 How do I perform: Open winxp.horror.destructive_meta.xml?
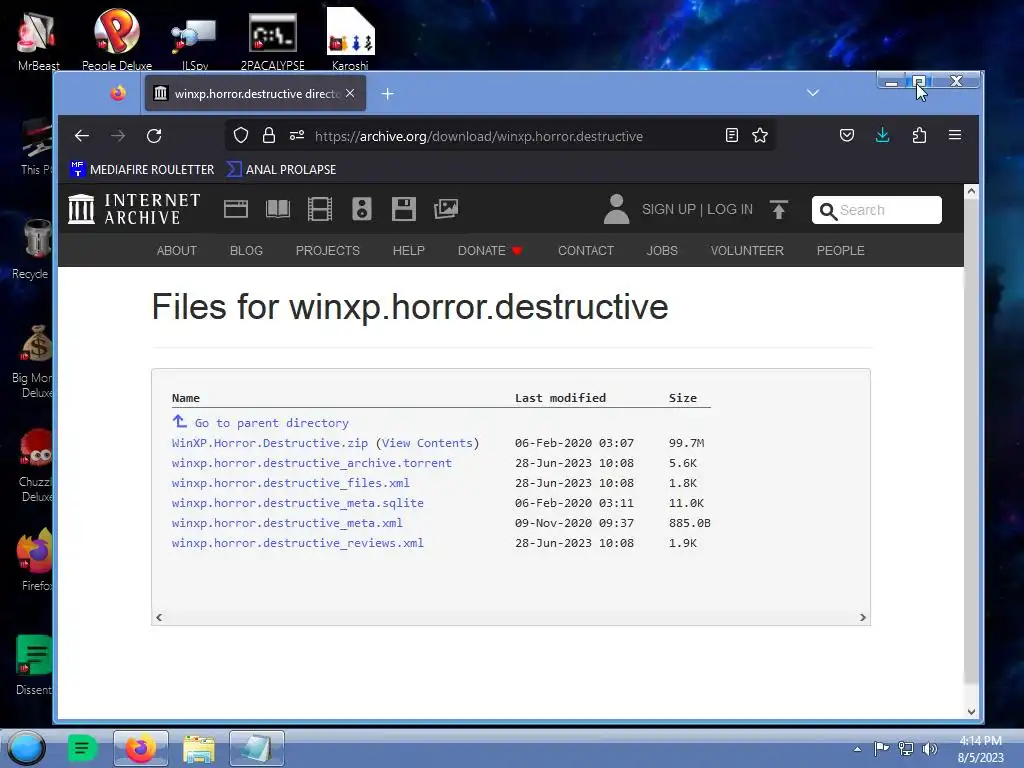point(287,523)
